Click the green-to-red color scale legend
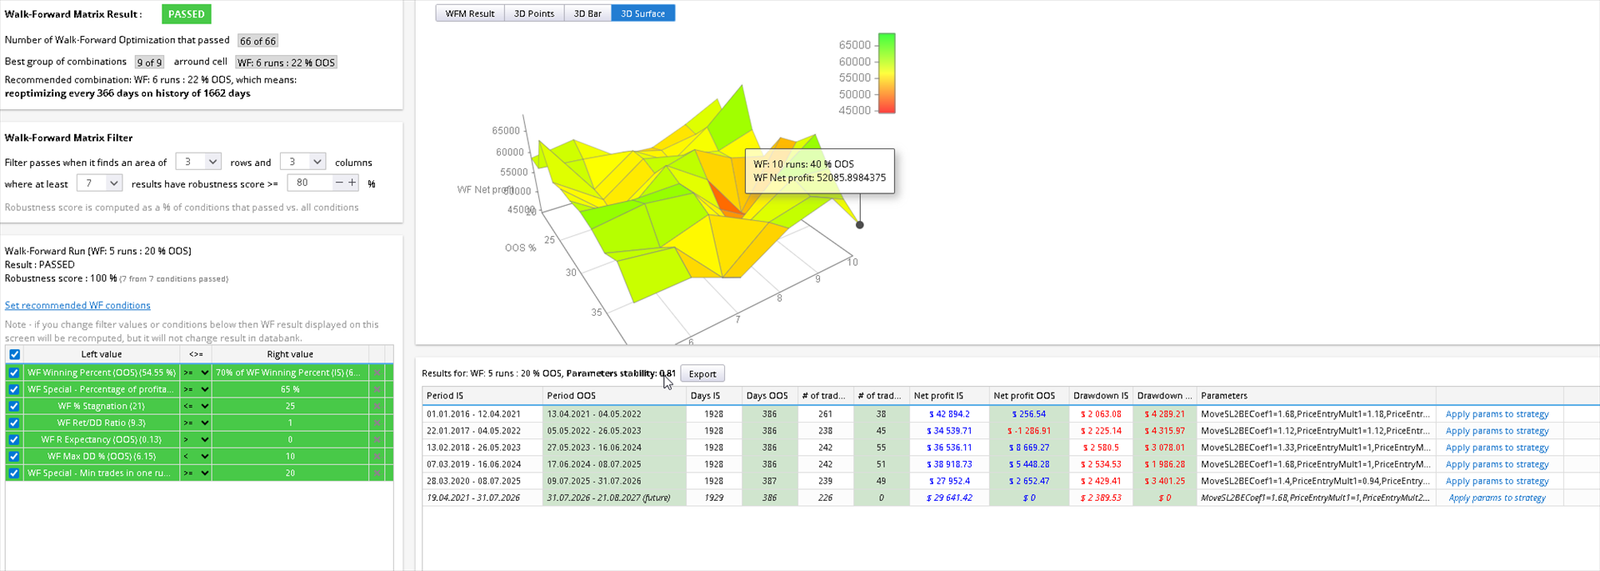The width and height of the screenshot is (1600, 571). 886,73
